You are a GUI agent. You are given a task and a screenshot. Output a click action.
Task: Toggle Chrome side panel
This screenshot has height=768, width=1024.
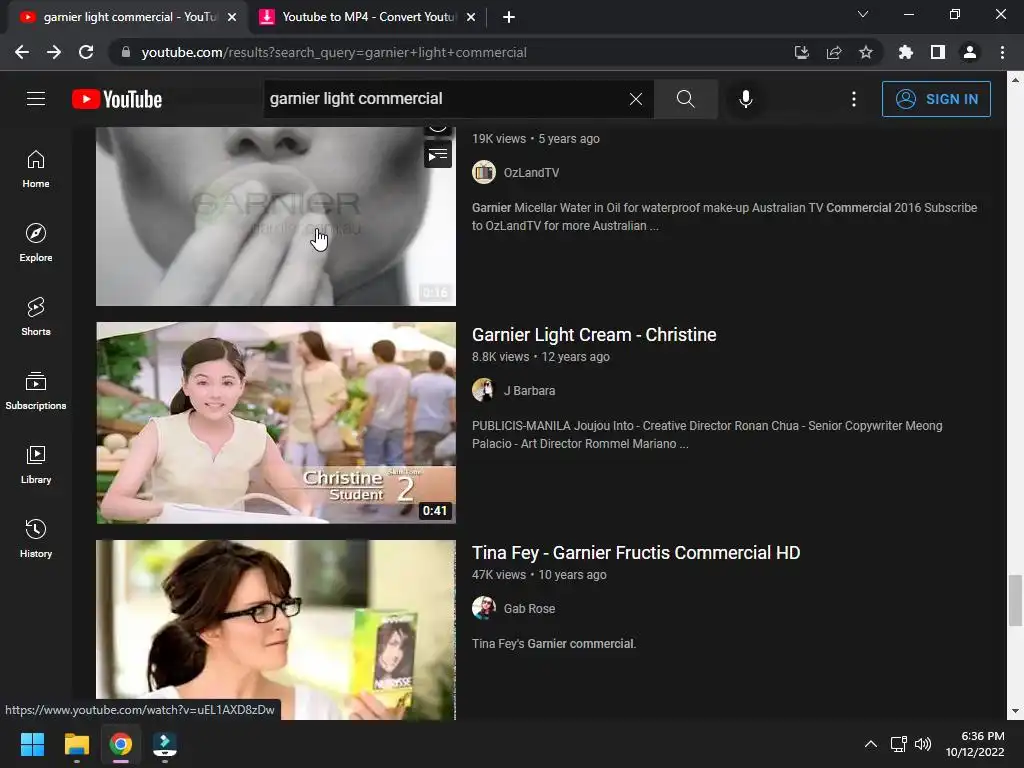(x=938, y=52)
